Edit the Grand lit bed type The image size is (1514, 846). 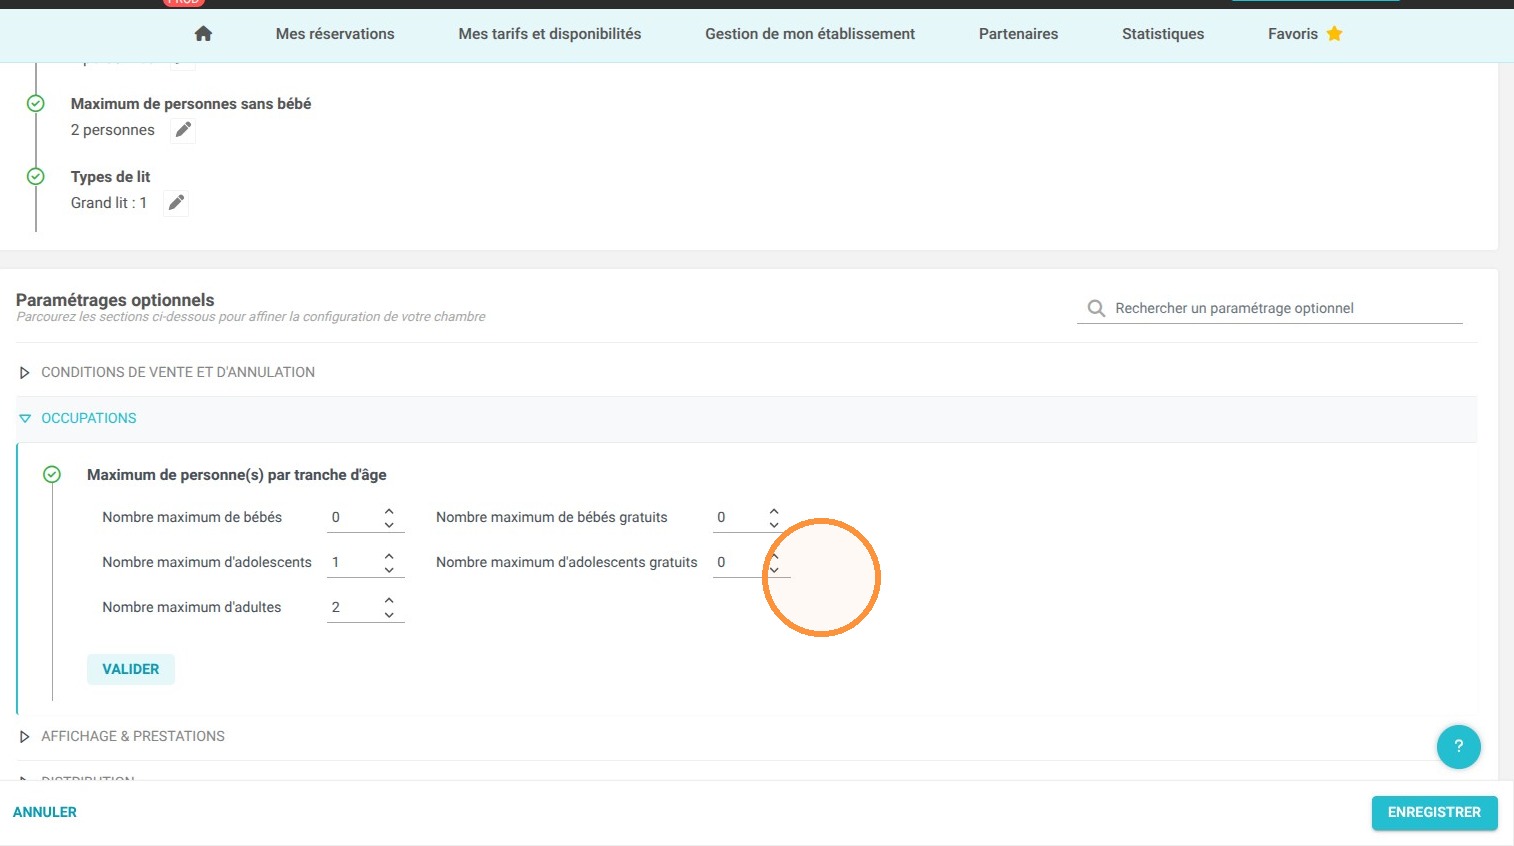tap(176, 203)
